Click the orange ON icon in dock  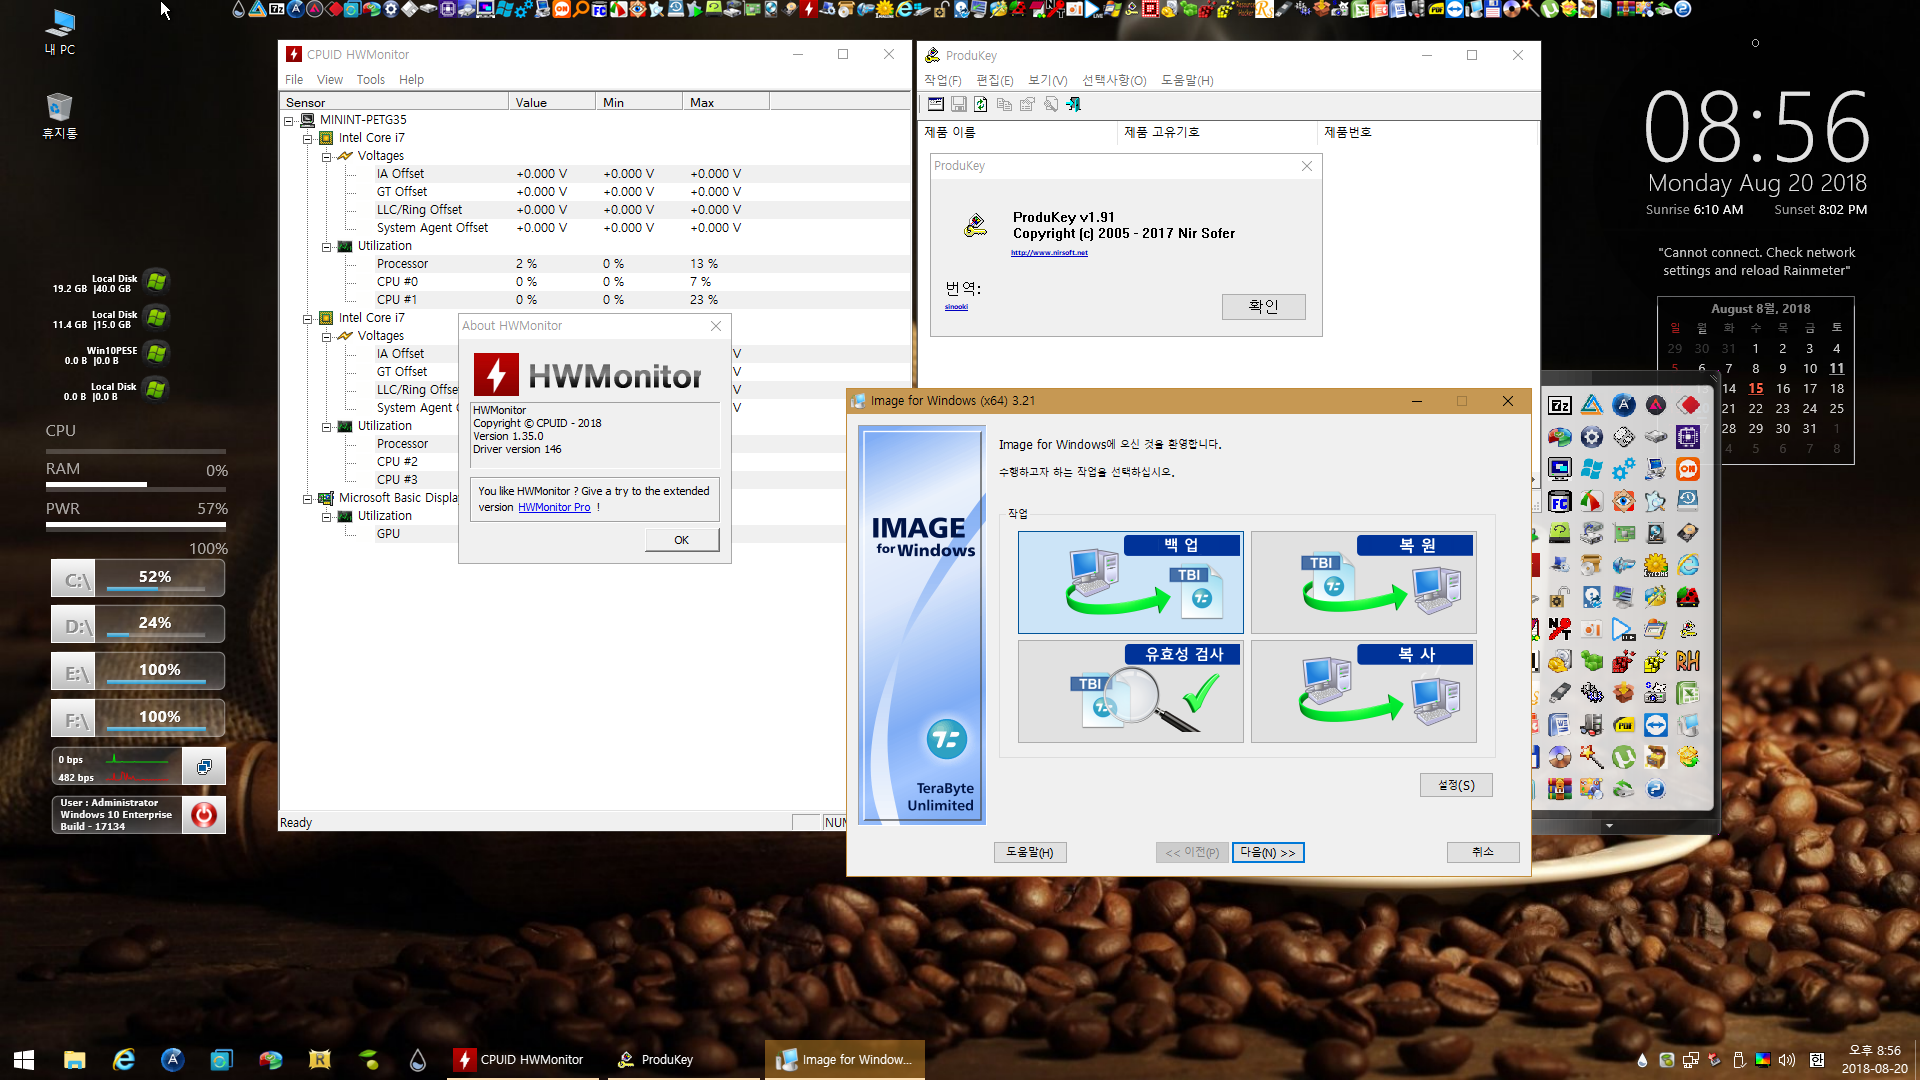[1688, 469]
